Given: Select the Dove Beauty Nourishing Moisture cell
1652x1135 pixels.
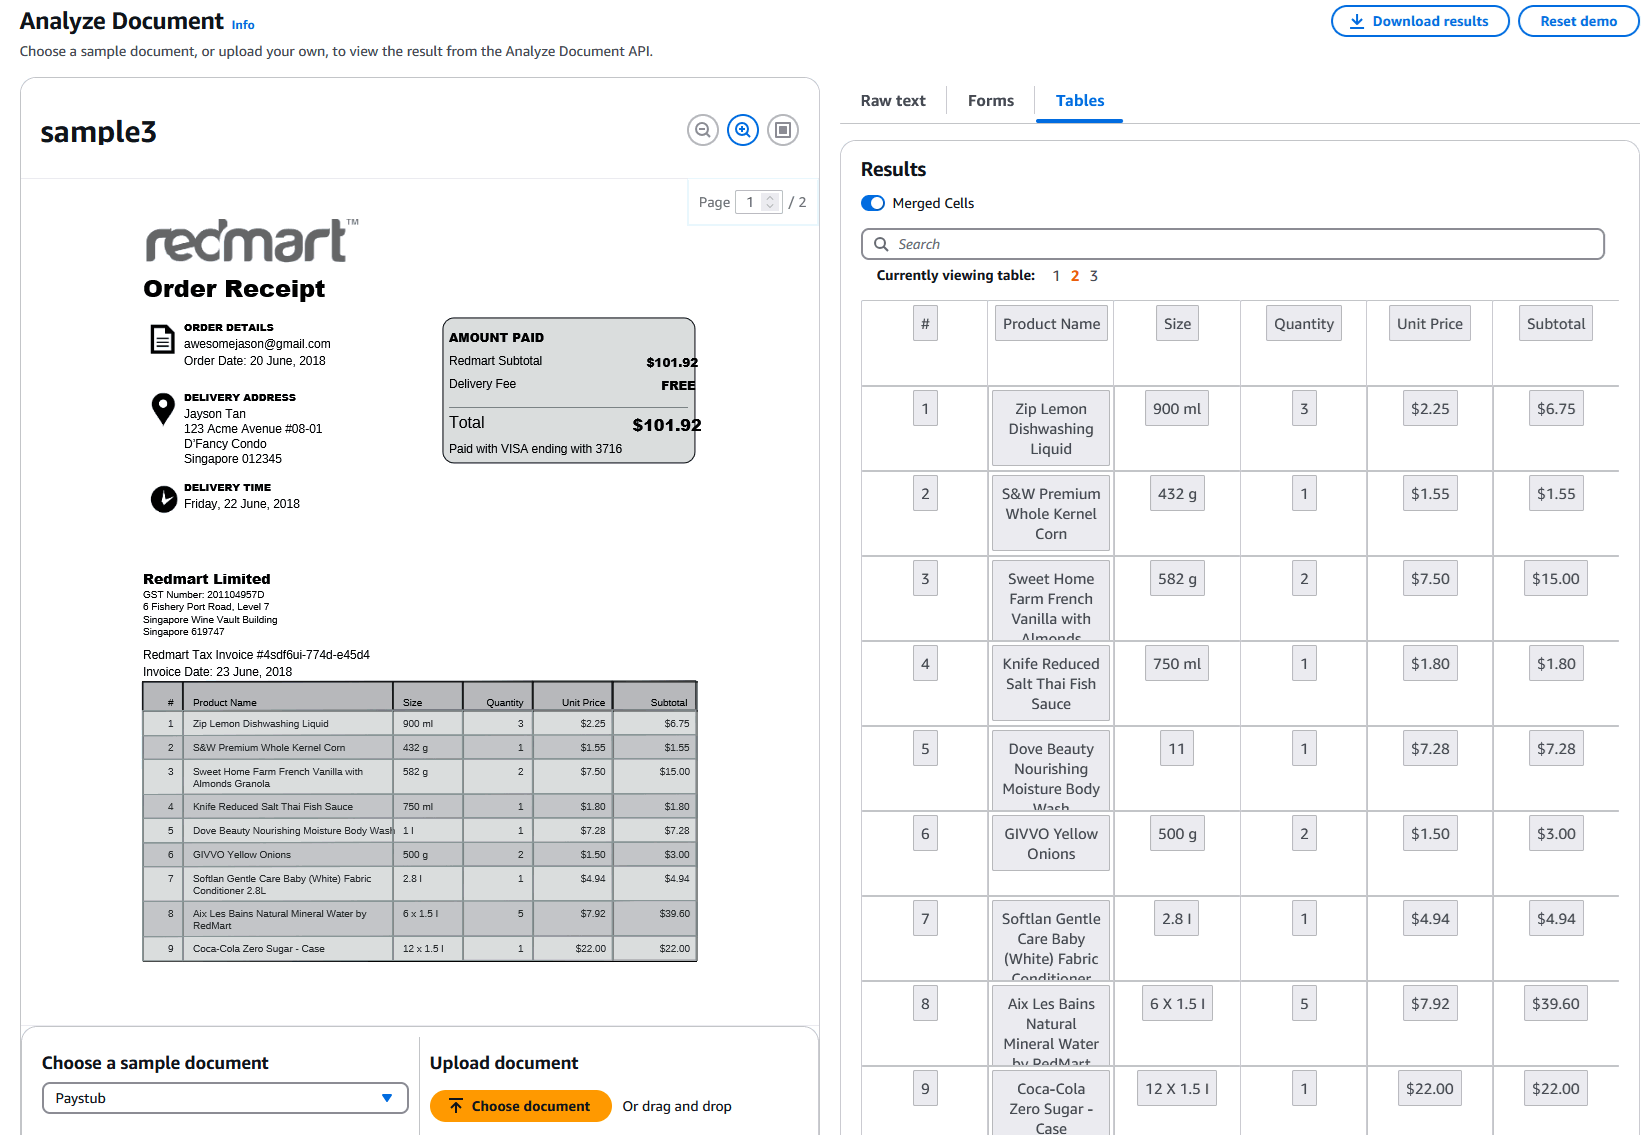Looking at the screenshot, I should pos(1051,770).
